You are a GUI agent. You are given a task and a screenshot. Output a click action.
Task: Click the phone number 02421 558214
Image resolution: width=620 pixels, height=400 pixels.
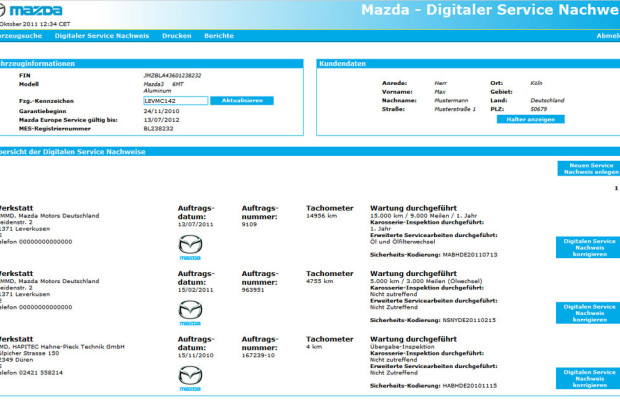(41, 373)
